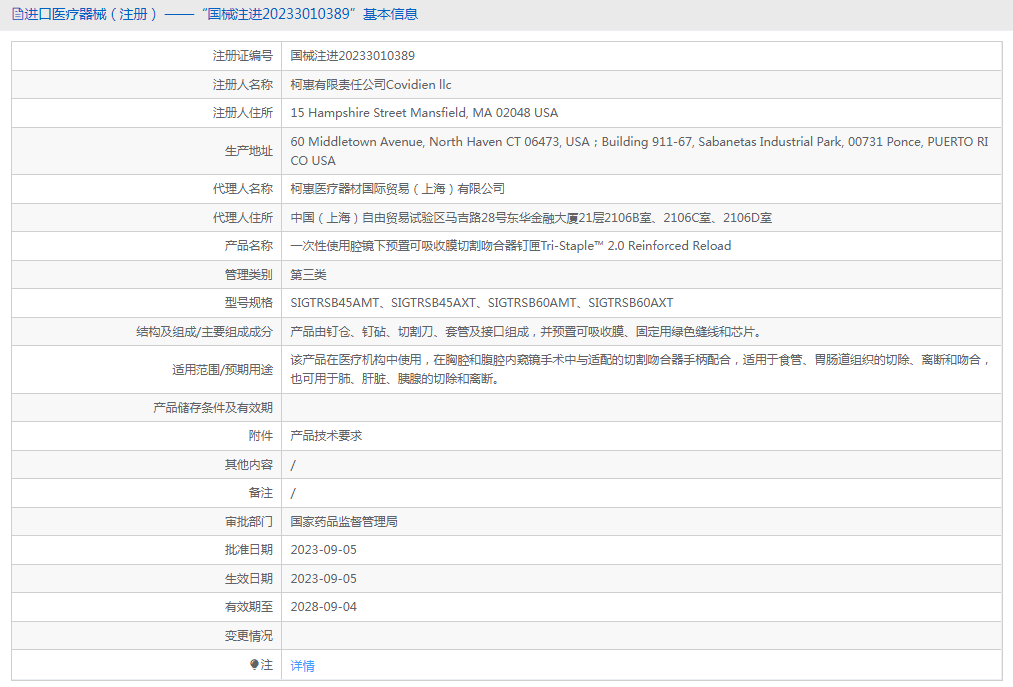Select effective date 2023-09-05 in 生效日期 row
This screenshot has width=1013, height=687.
click(324, 579)
